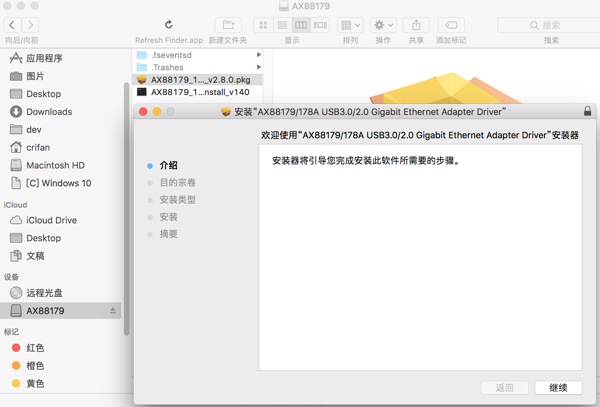The width and height of the screenshot is (600, 407).
Task: Click the lock icon in installer title bar
Action: (x=587, y=111)
